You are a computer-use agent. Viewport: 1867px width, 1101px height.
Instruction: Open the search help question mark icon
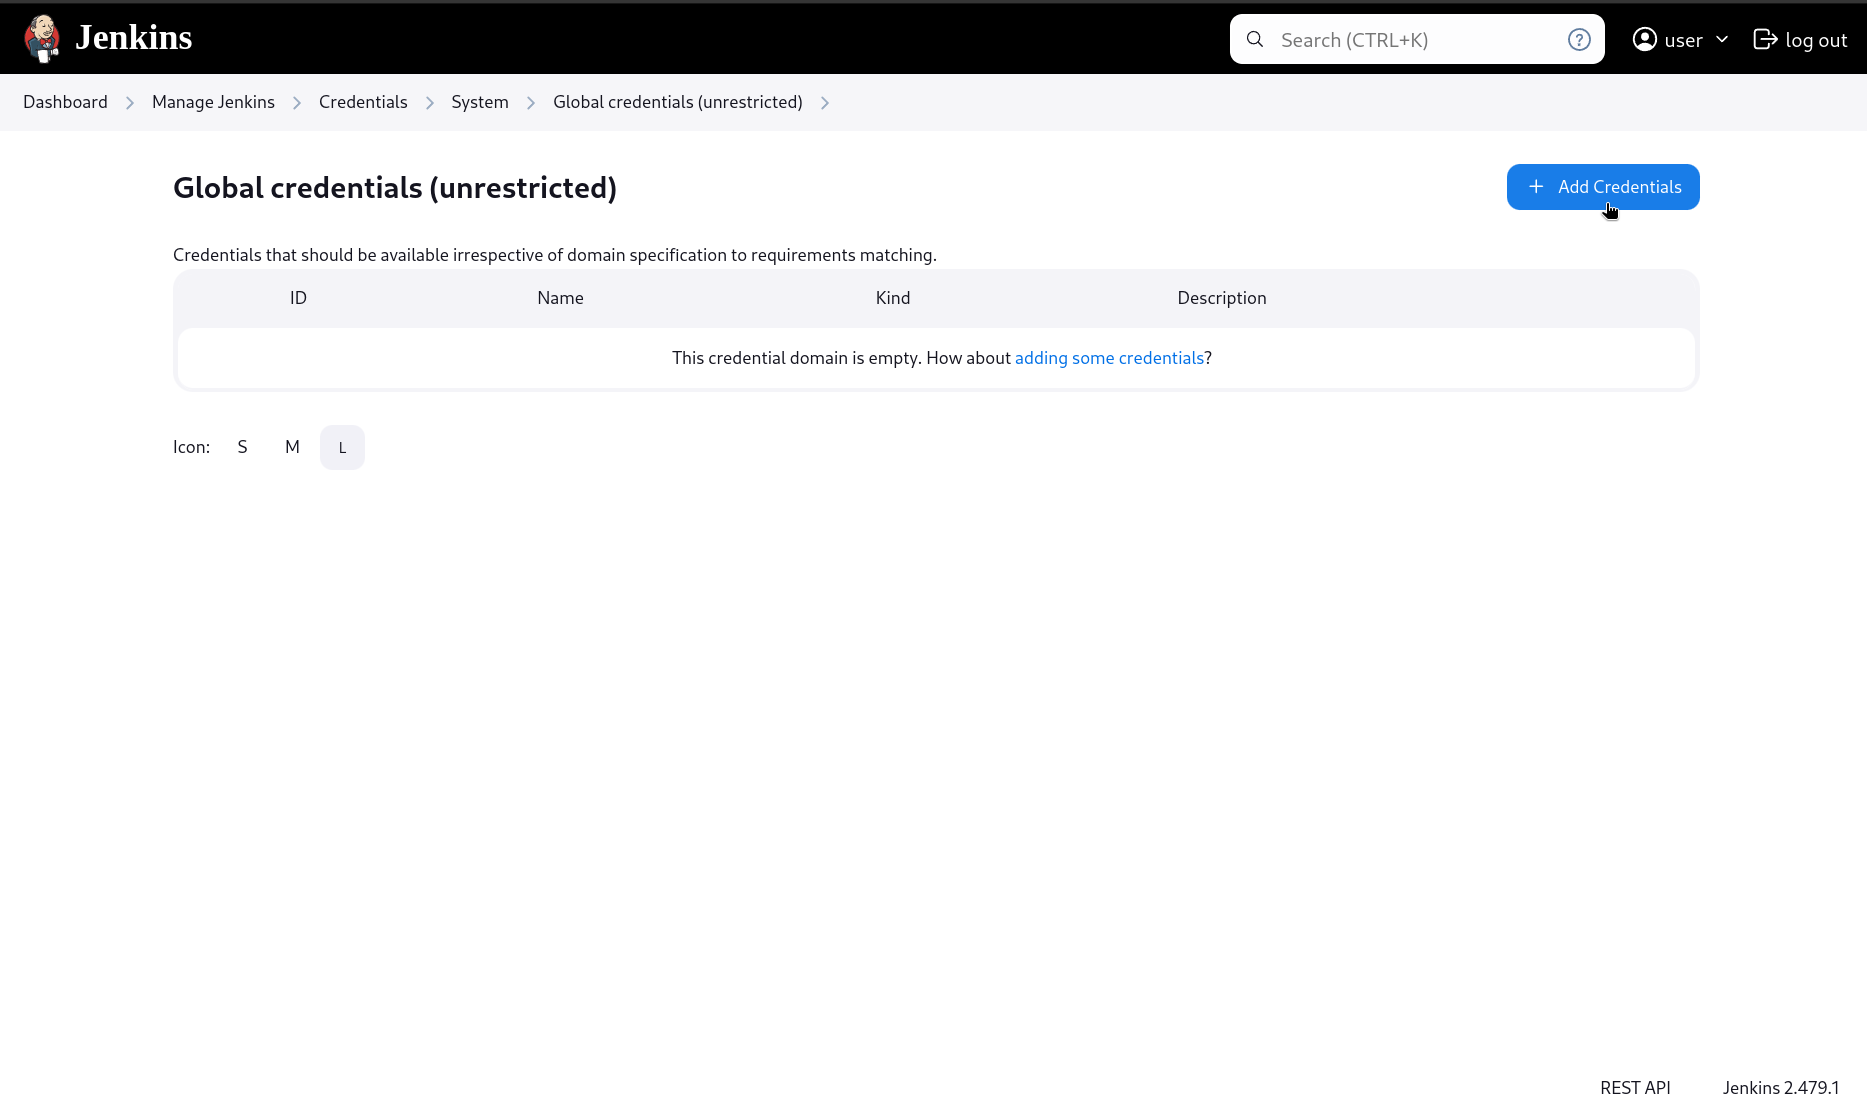pos(1579,39)
